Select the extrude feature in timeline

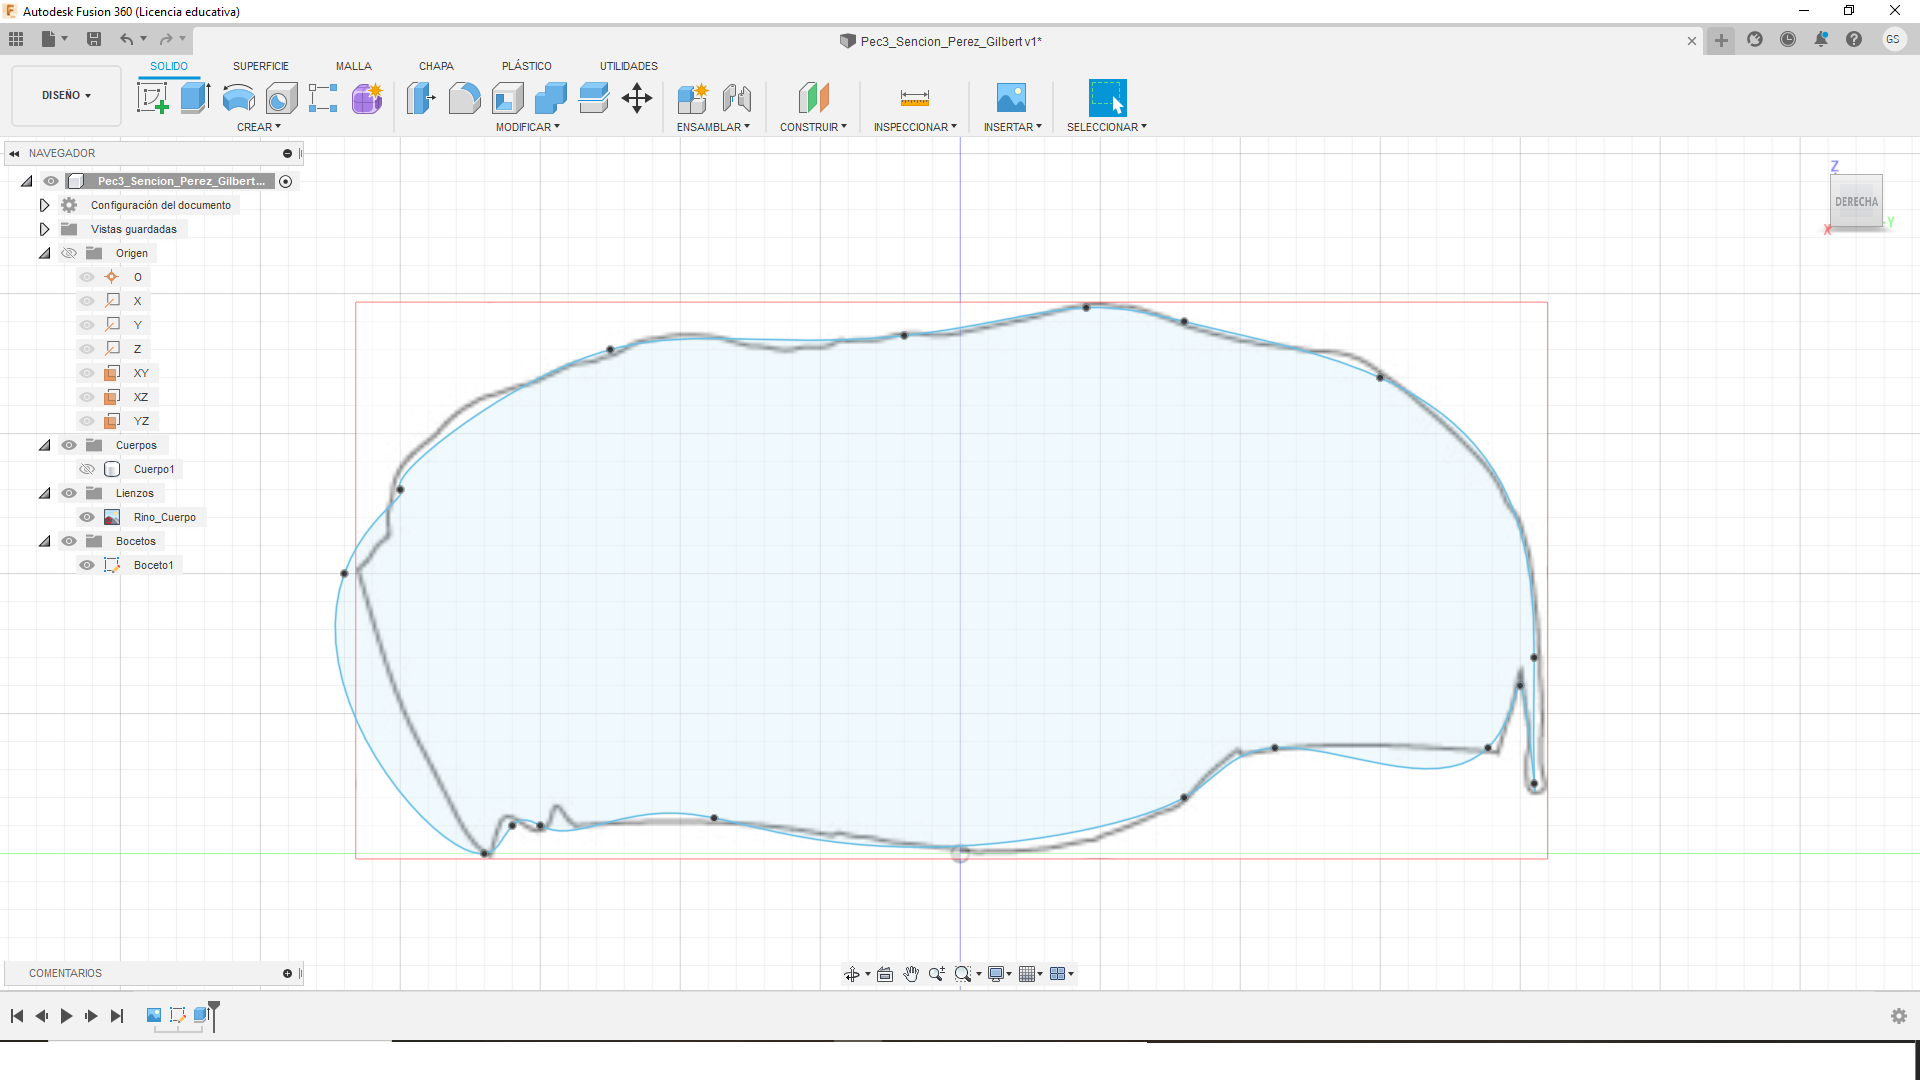tap(201, 1015)
